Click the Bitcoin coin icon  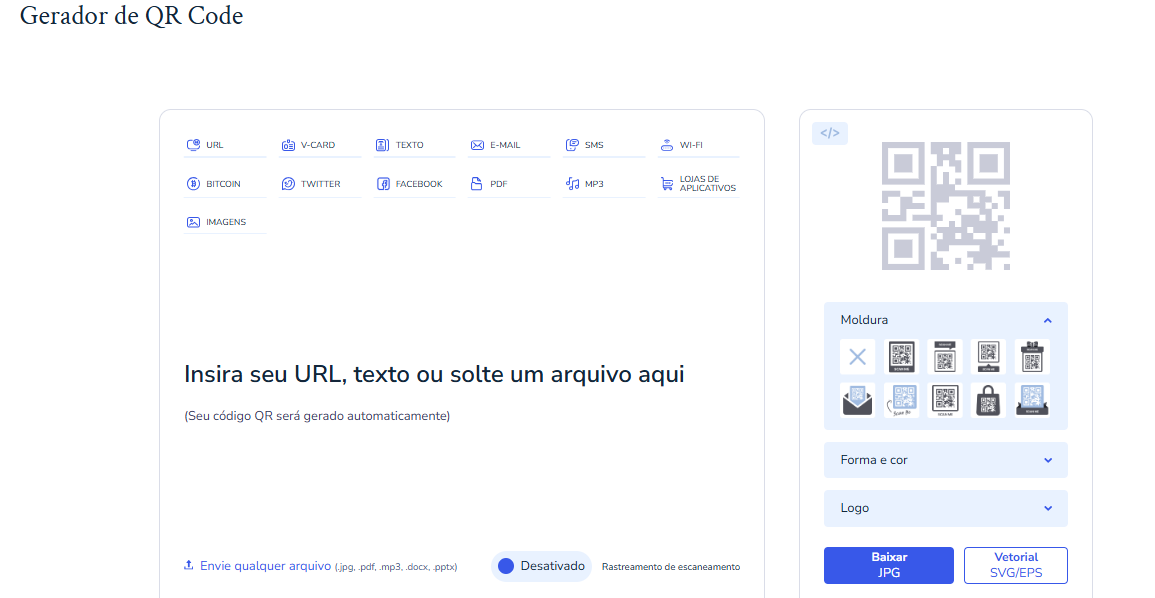coord(193,183)
